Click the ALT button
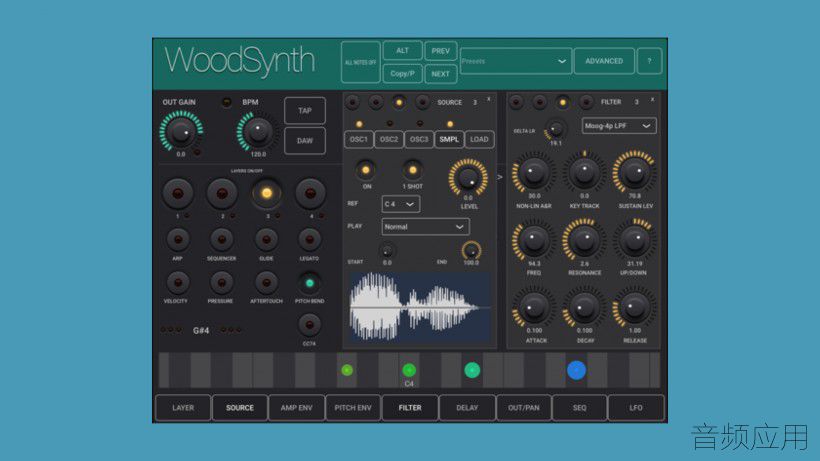This screenshot has height=461, width=820. pyautogui.click(x=402, y=51)
